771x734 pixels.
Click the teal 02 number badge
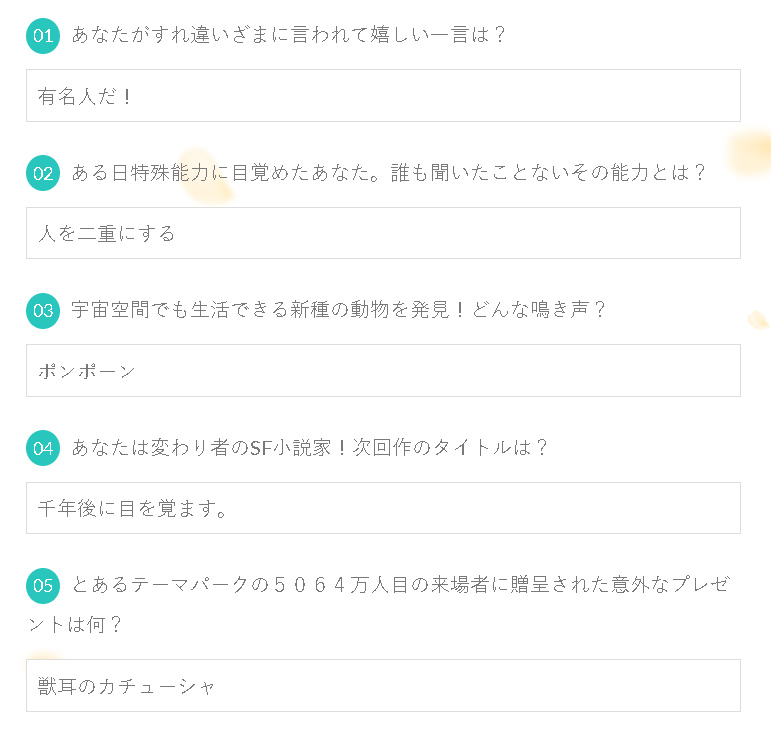click(x=43, y=173)
